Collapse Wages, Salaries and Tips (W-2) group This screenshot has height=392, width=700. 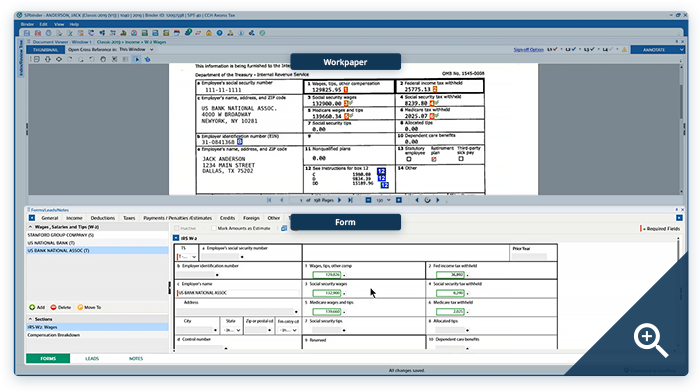tap(30, 227)
